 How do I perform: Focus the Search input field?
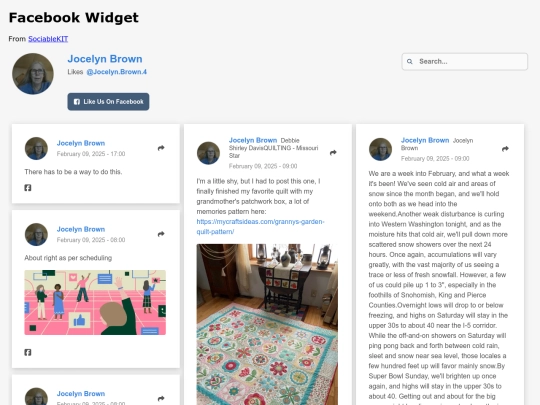[465, 62]
